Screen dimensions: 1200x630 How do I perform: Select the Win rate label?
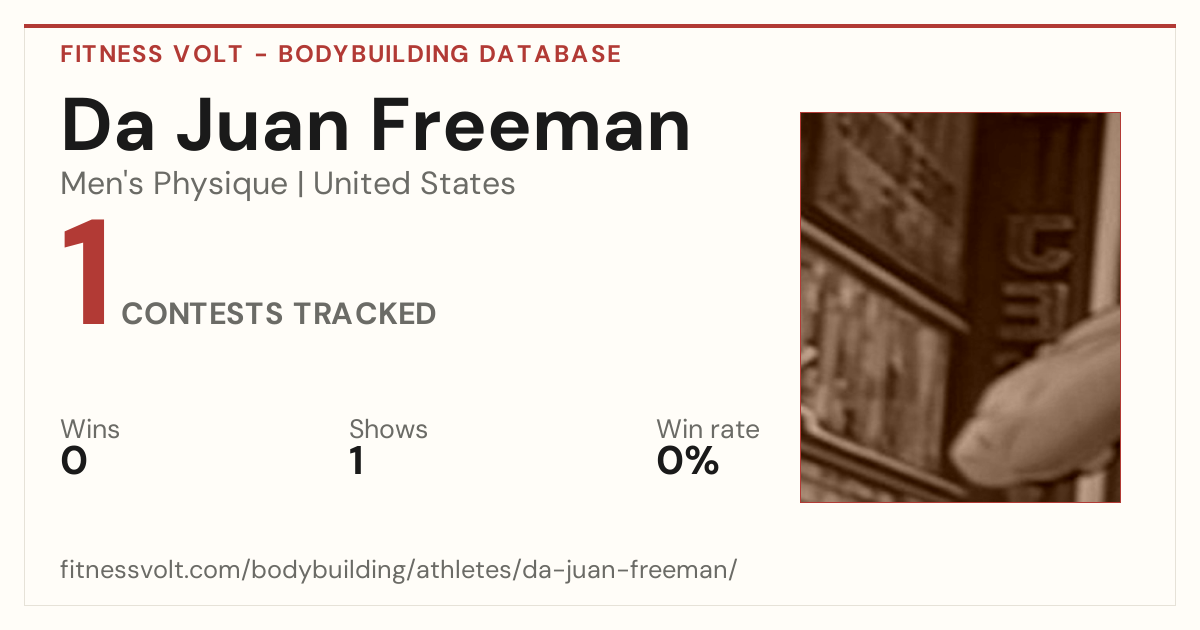tap(708, 430)
